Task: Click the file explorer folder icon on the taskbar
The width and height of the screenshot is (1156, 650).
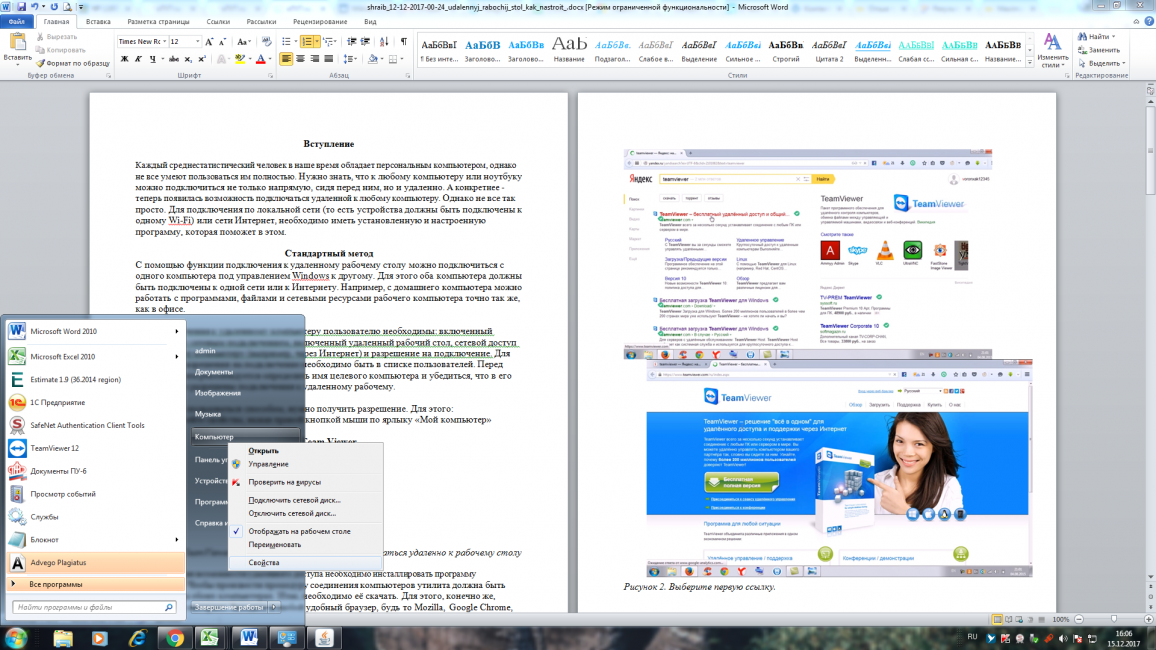Action: [63, 638]
